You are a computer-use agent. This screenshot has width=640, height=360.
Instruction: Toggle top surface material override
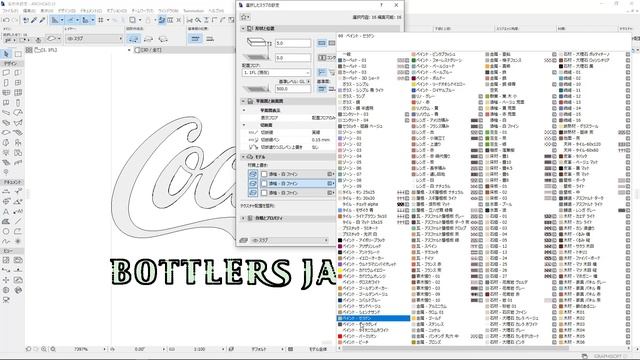tap(253, 174)
